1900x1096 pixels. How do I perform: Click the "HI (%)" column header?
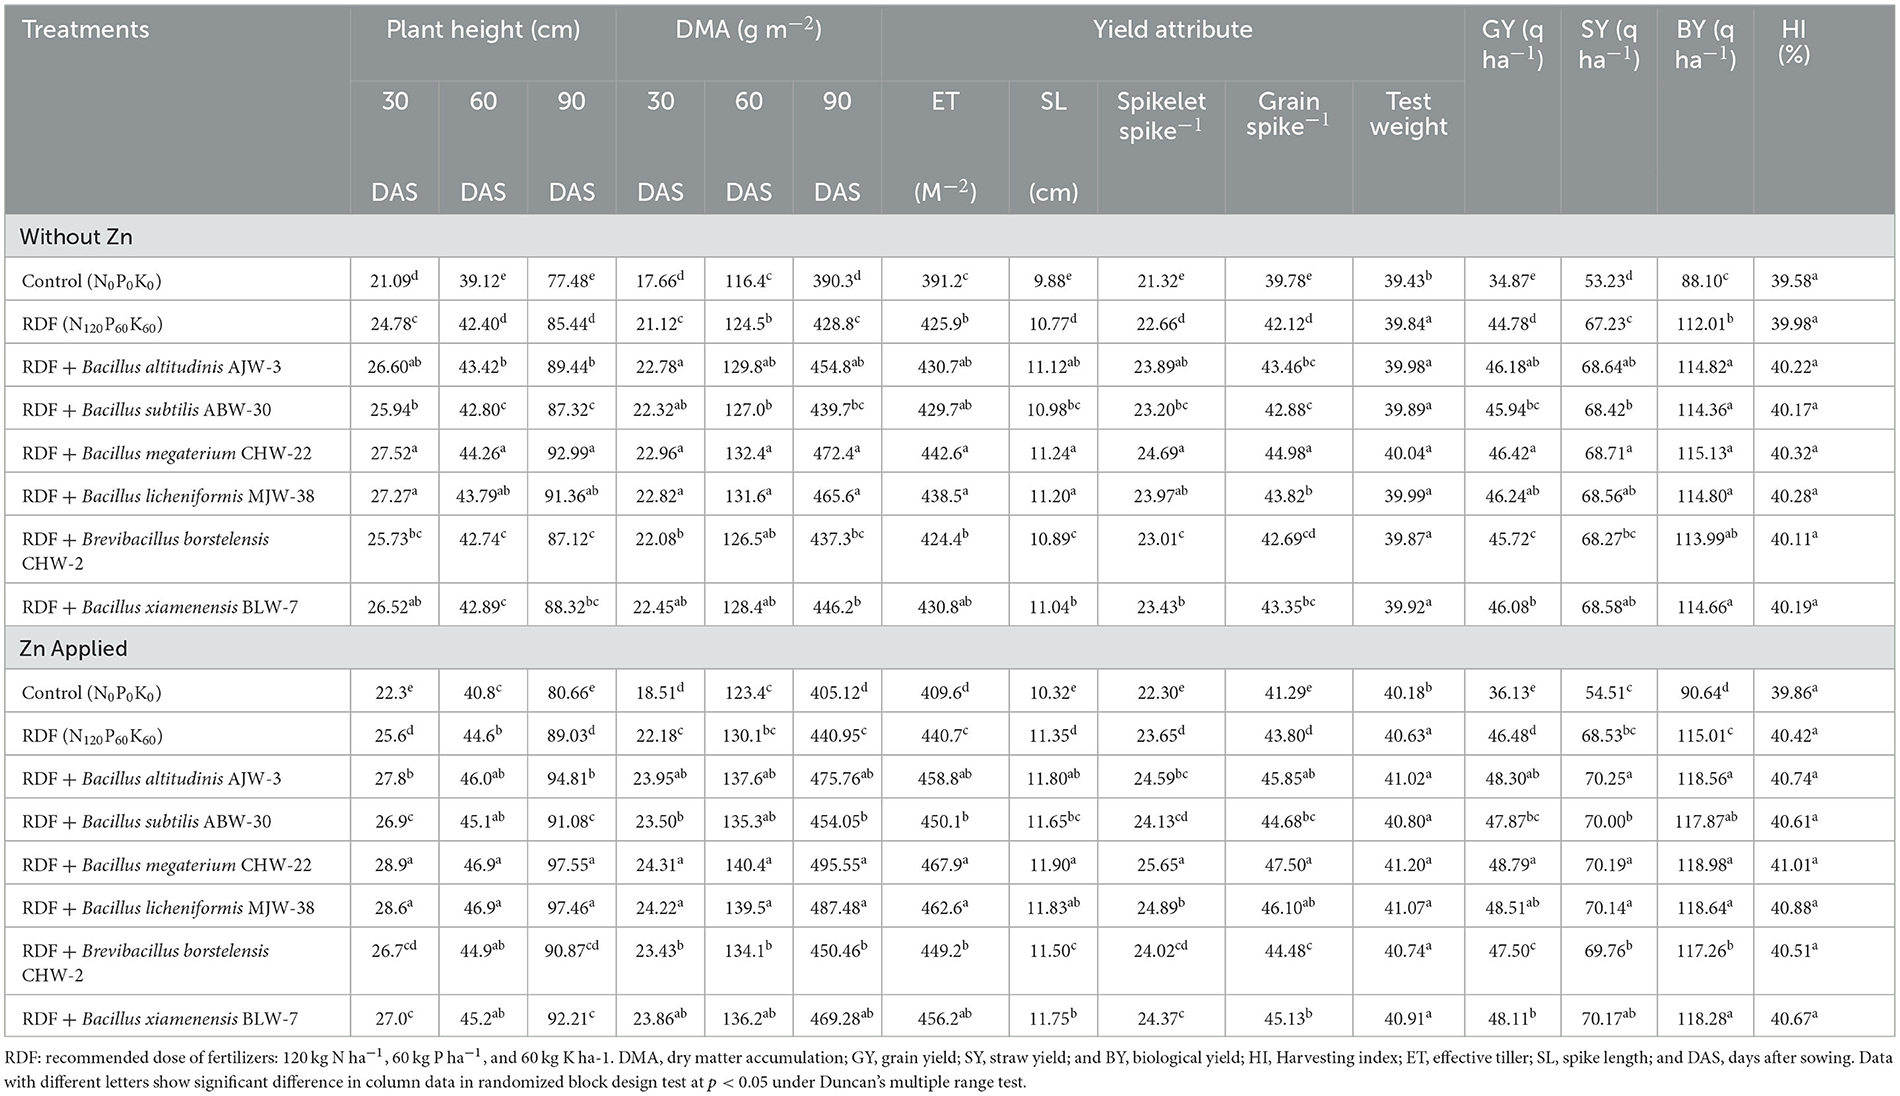(1793, 43)
